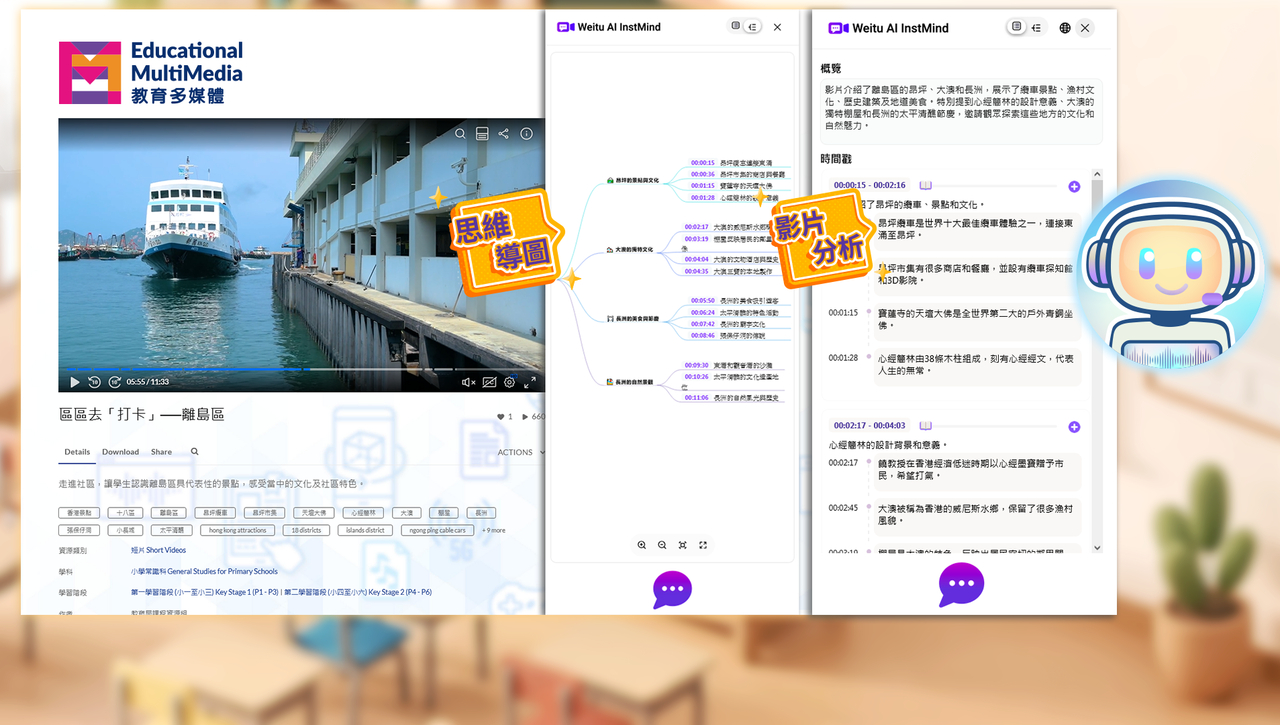
Task: Select the 十八區 tag
Action: point(127,512)
